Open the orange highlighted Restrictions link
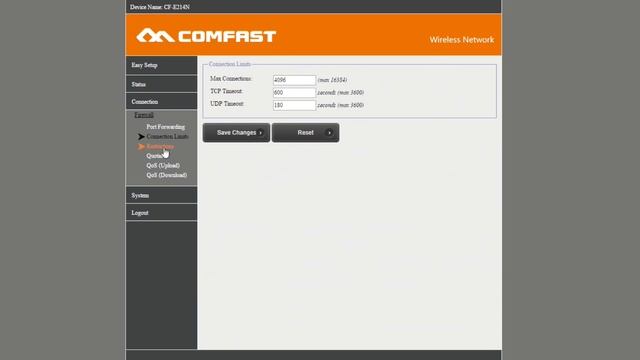Image resolution: width=640 pixels, height=360 pixels. (x=160, y=146)
